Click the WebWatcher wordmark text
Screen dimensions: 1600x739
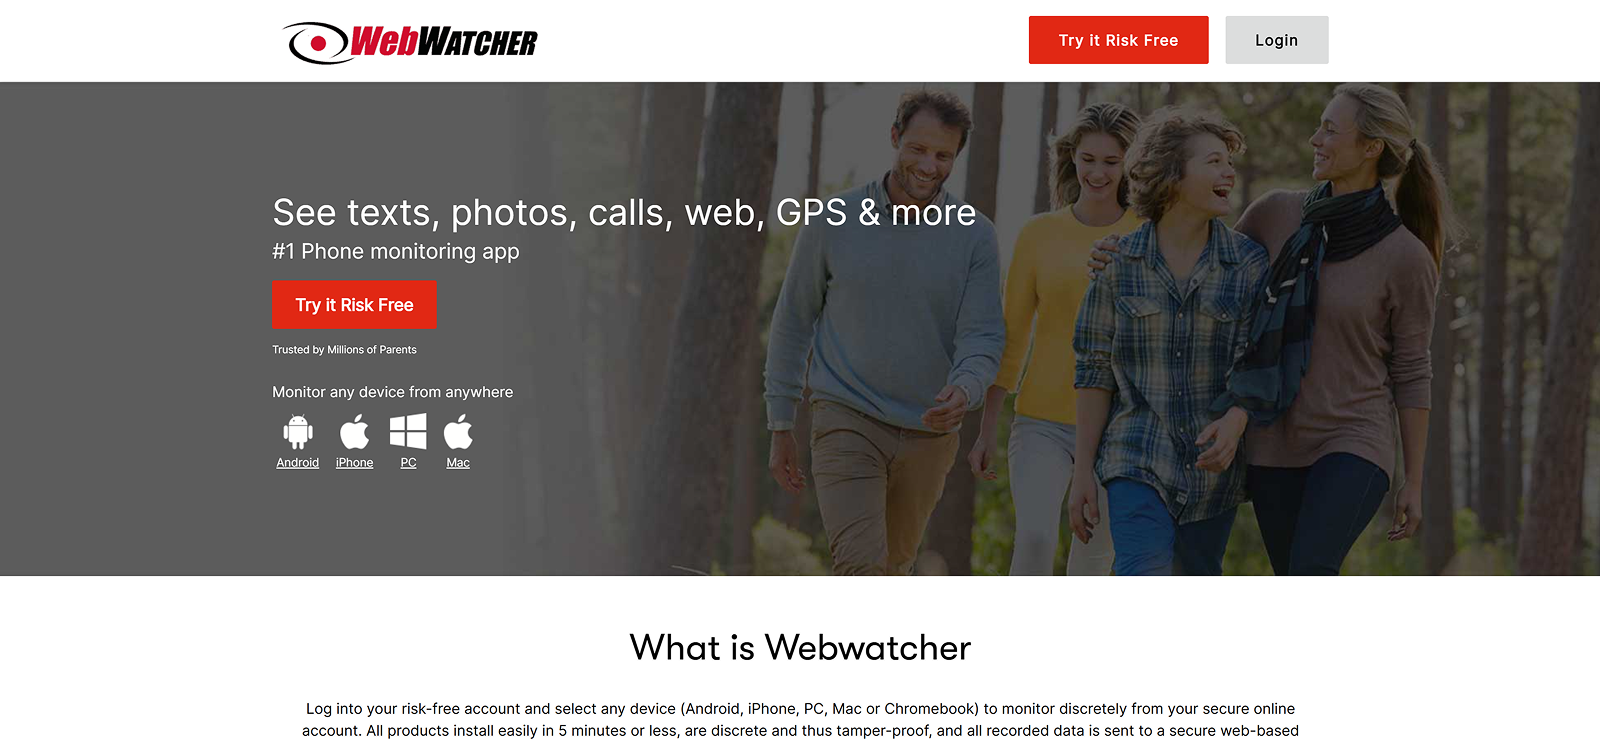[x=444, y=42]
